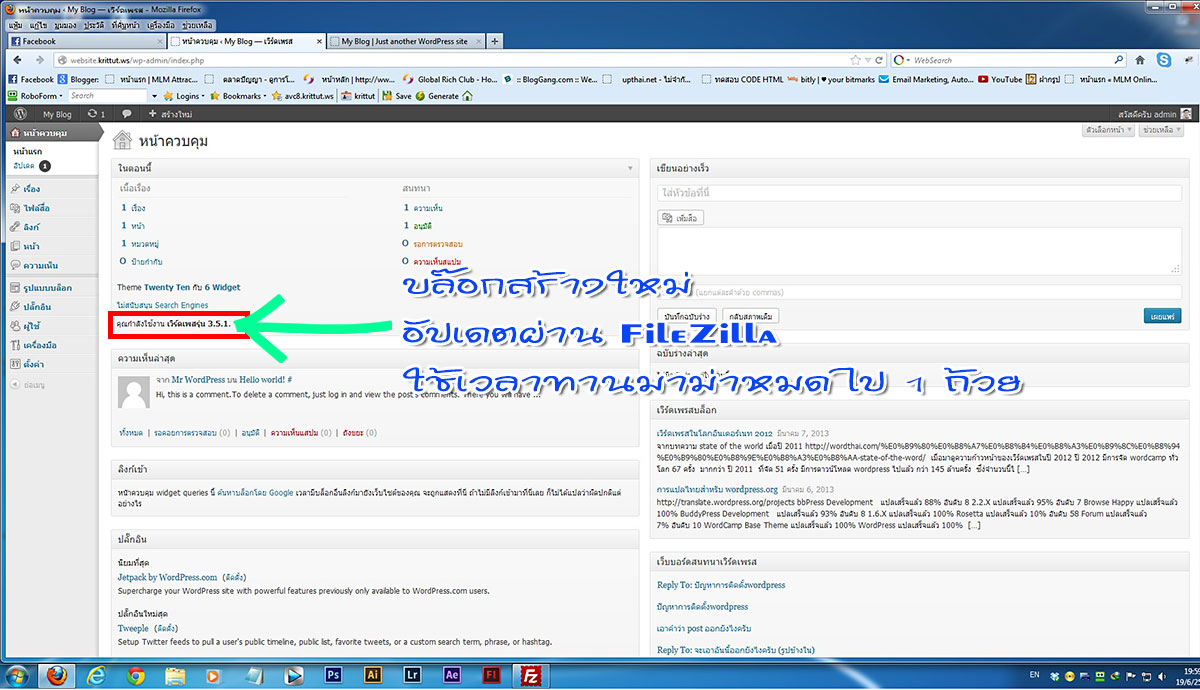Click the blue publish button in QuickPress
The height and width of the screenshot is (690, 1200).
(1162, 316)
